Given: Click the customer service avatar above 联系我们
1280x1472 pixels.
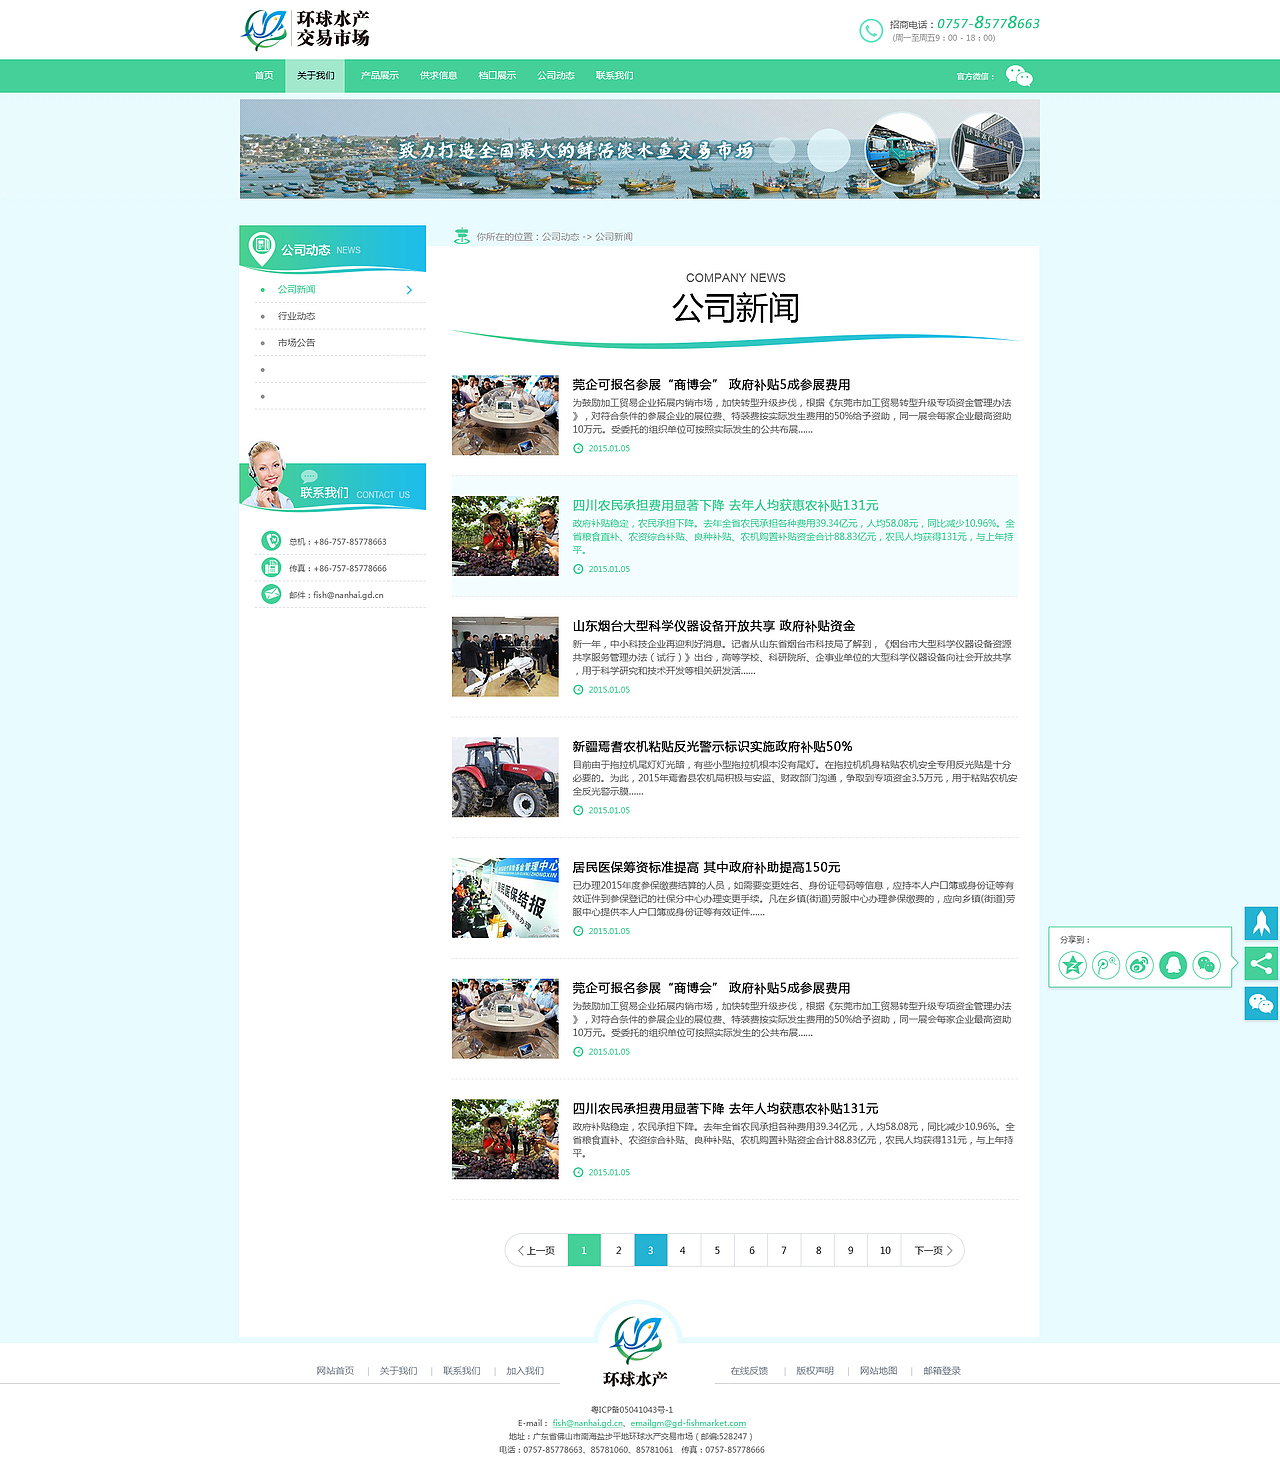Looking at the screenshot, I should pyautogui.click(x=266, y=474).
